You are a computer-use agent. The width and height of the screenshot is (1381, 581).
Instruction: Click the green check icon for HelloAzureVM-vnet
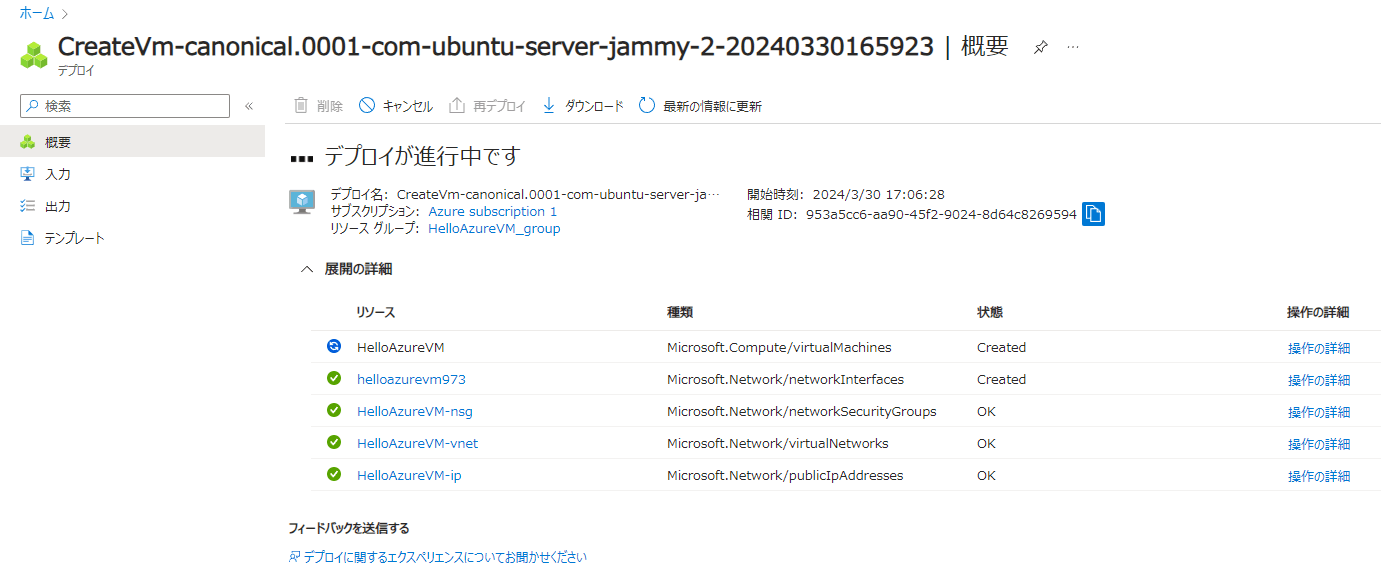(334, 443)
